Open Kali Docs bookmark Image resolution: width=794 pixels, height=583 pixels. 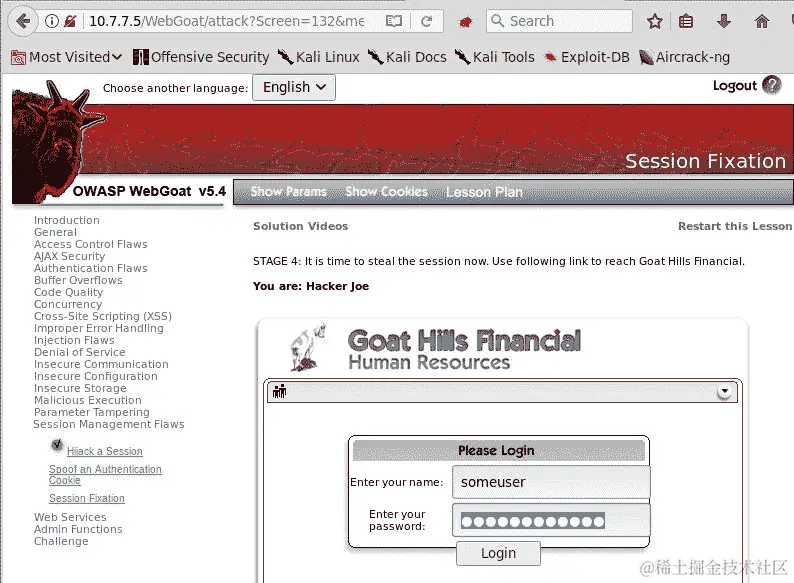point(407,57)
